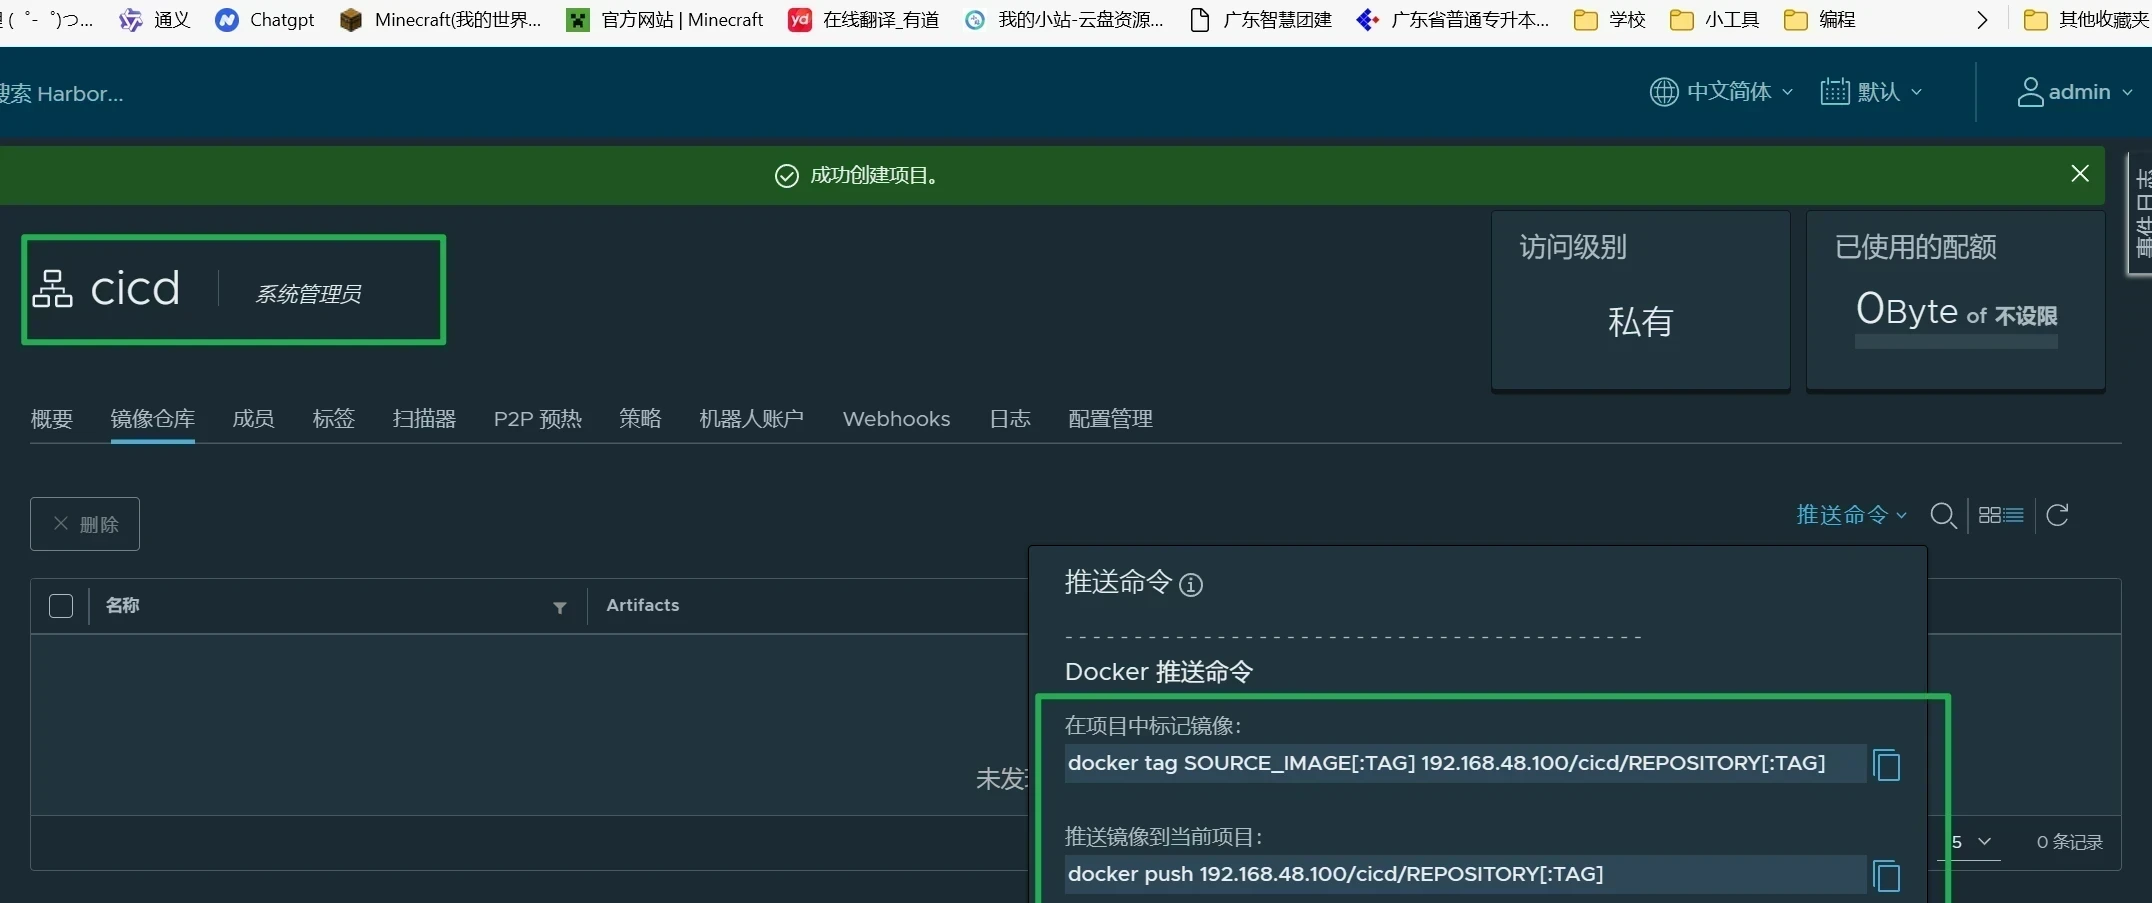Image resolution: width=2152 pixels, height=903 pixels.
Task: Click the 删除 button
Action: 85,524
